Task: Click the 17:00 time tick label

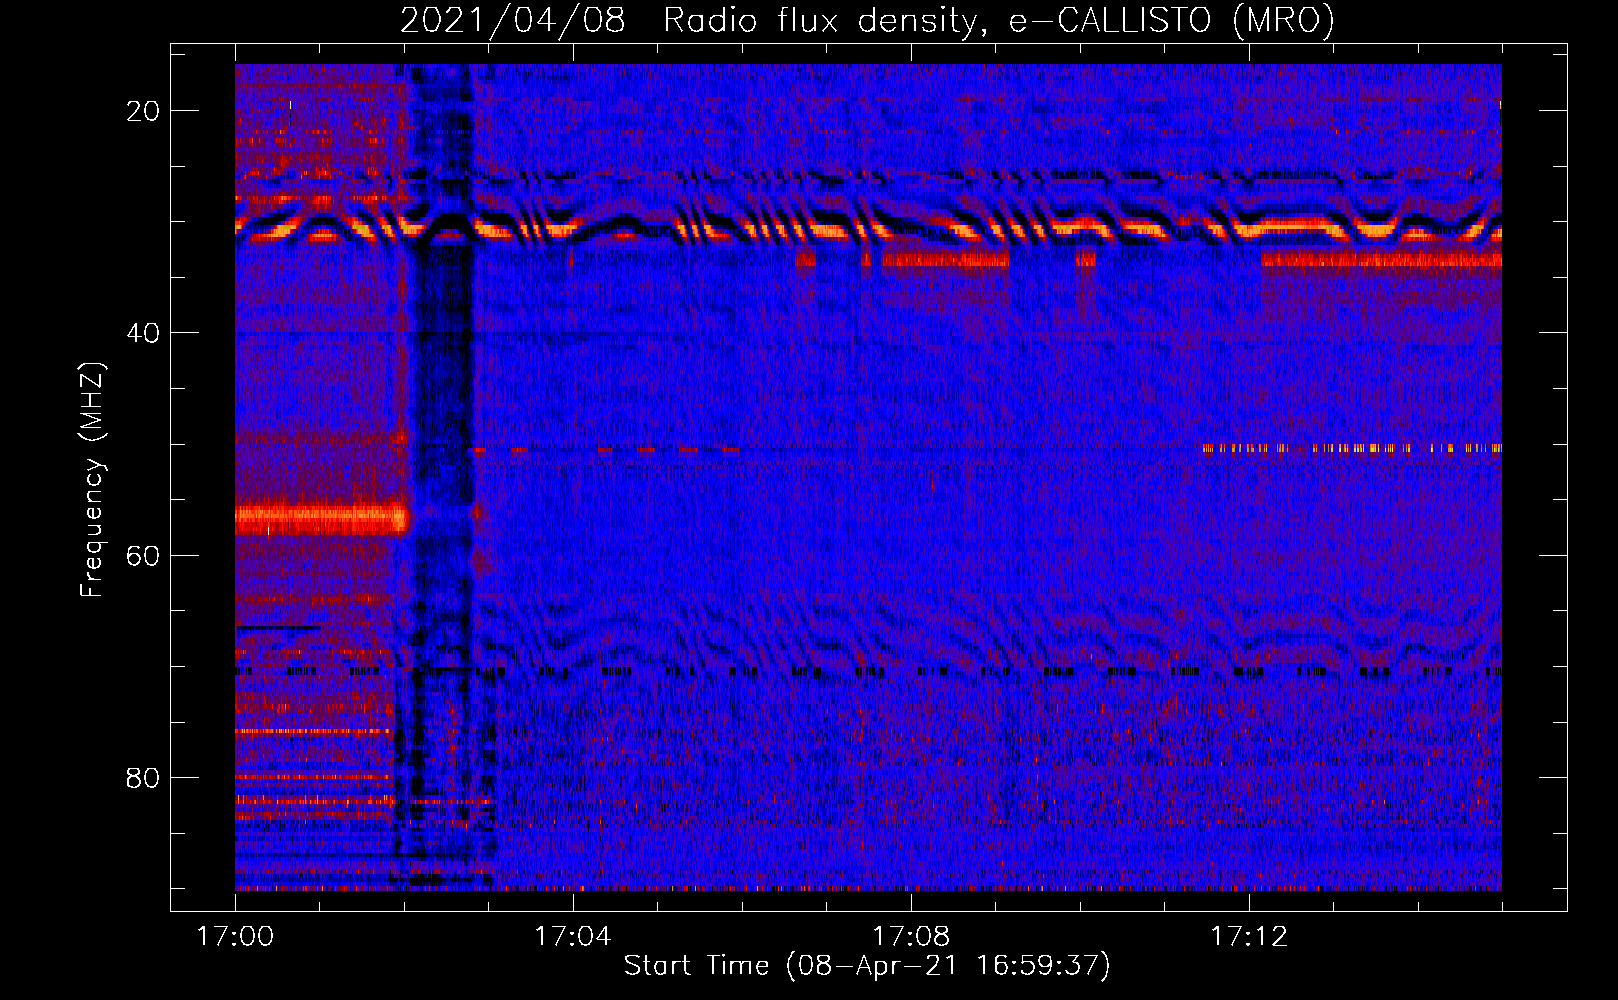Action: tap(235, 937)
